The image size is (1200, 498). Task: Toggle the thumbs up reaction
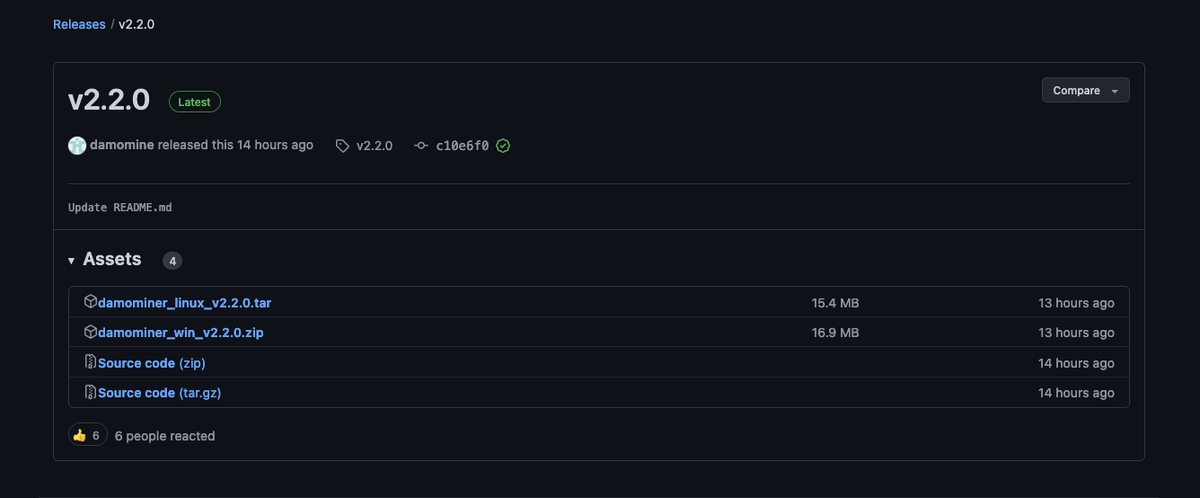(87, 436)
